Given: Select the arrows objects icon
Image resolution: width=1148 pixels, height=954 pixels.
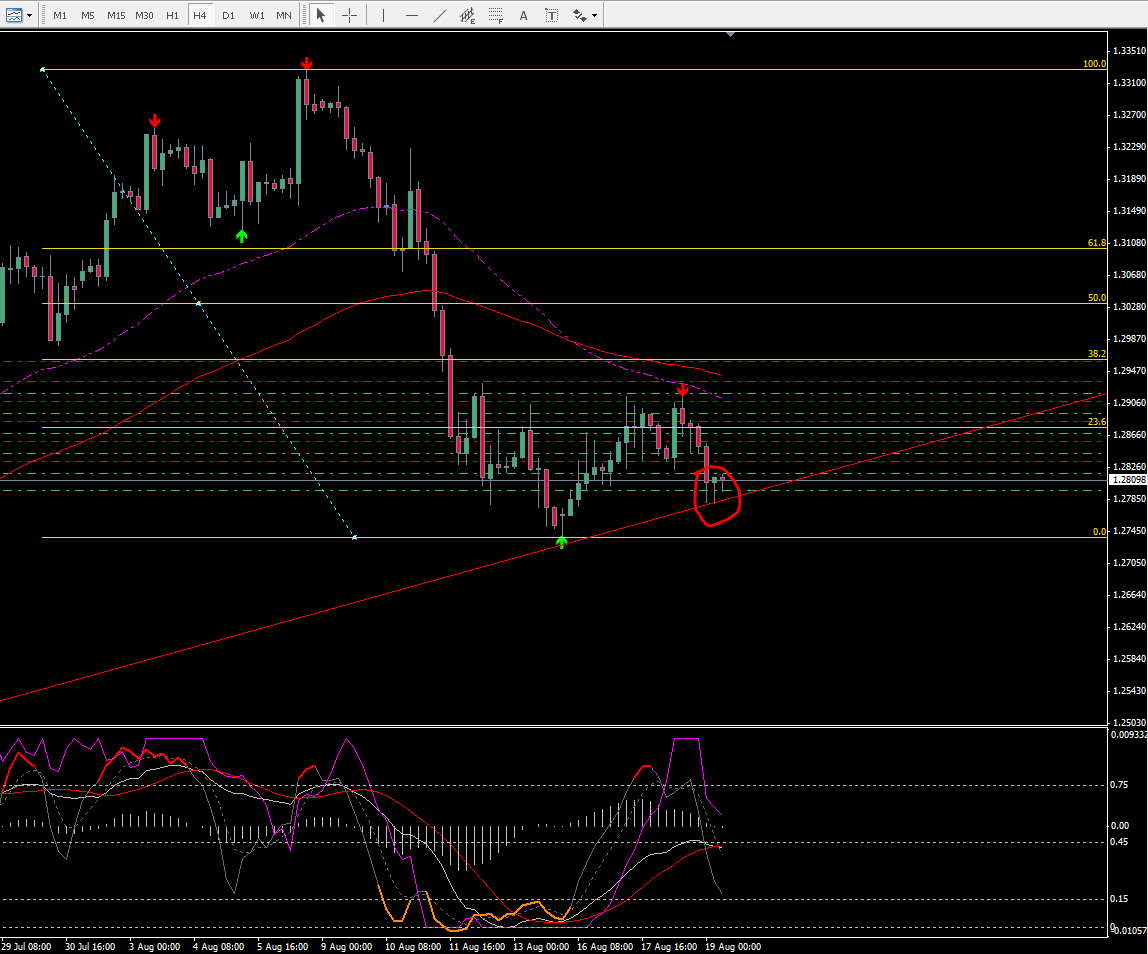Looking at the screenshot, I should [580, 15].
